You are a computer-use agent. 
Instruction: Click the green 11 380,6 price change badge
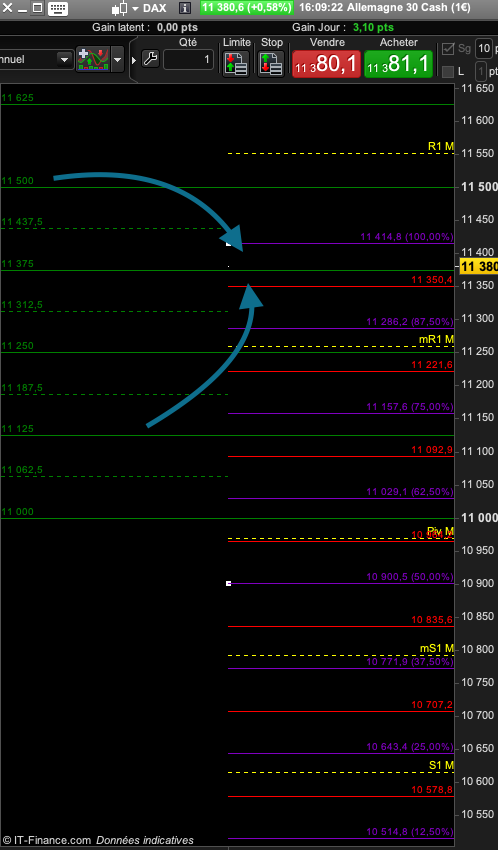pos(247,8)
